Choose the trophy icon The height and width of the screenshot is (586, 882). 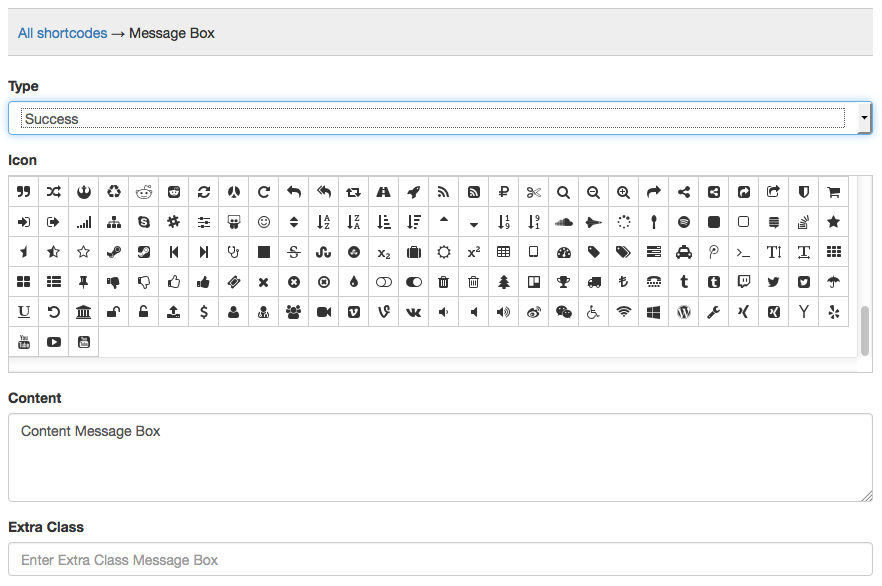(x=564, y=282)
